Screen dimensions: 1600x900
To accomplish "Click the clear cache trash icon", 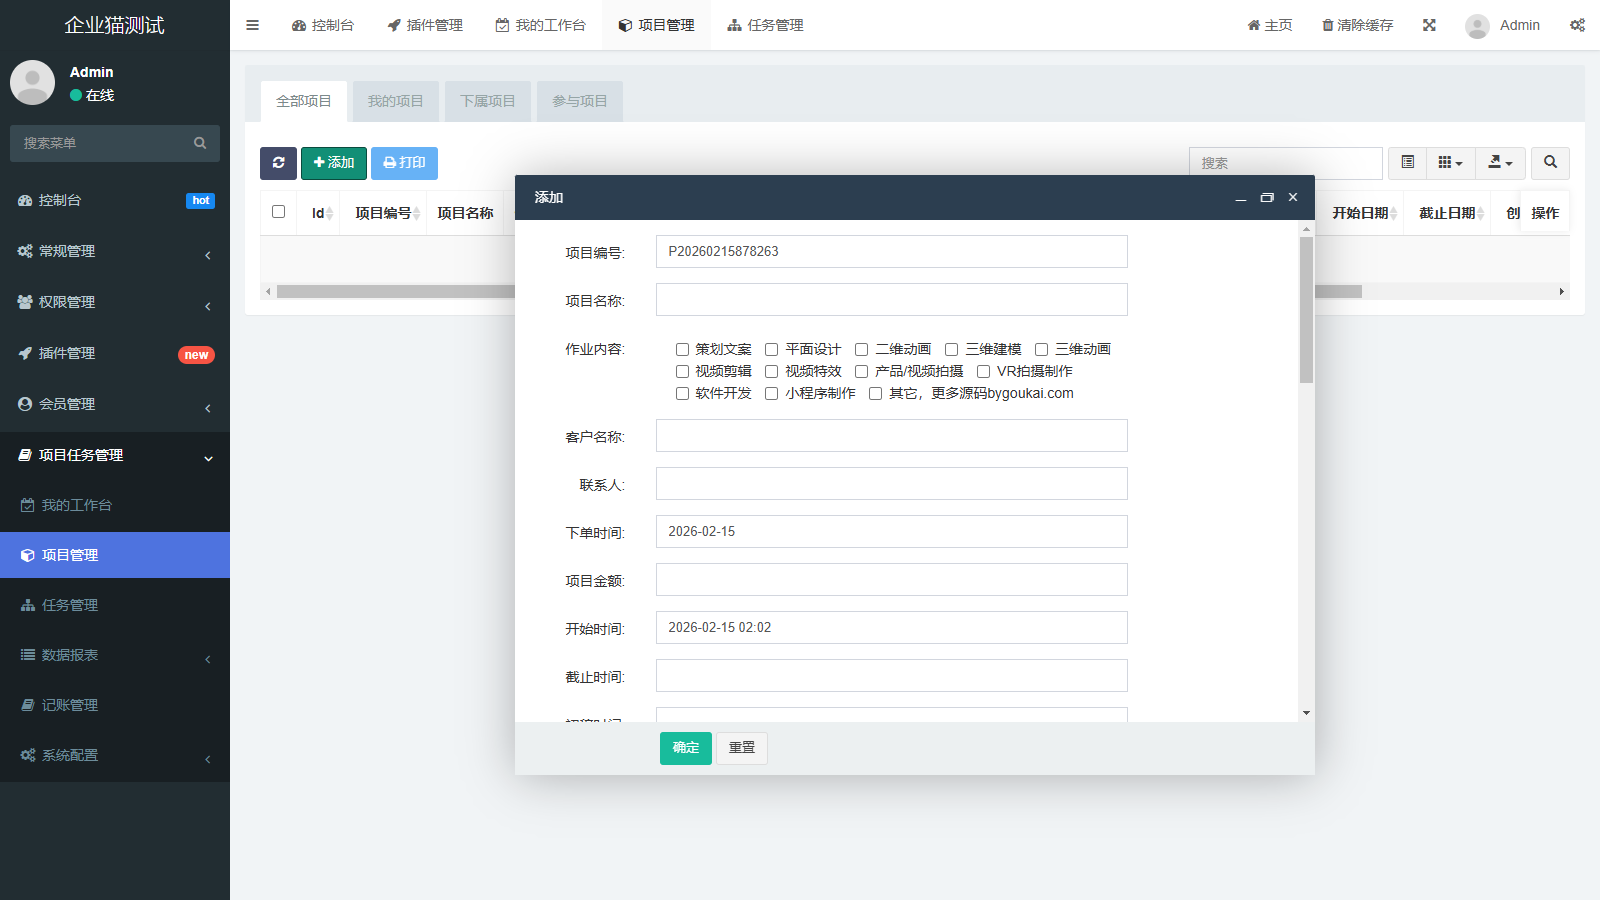I will pyautogui.click(x=1327, y=25).
